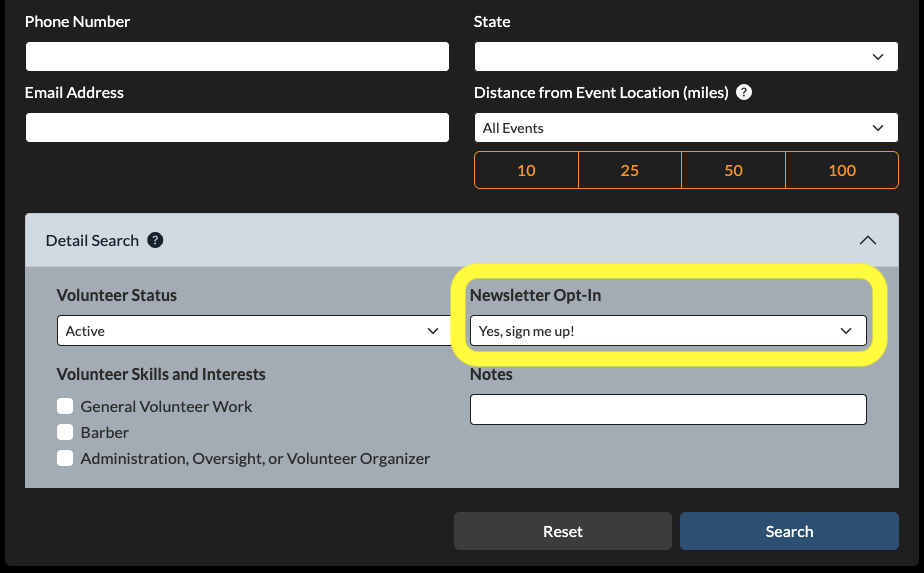924x573 pixels.
Task: Click help icon beside Detail Search
Action: (x=155, y=240)
